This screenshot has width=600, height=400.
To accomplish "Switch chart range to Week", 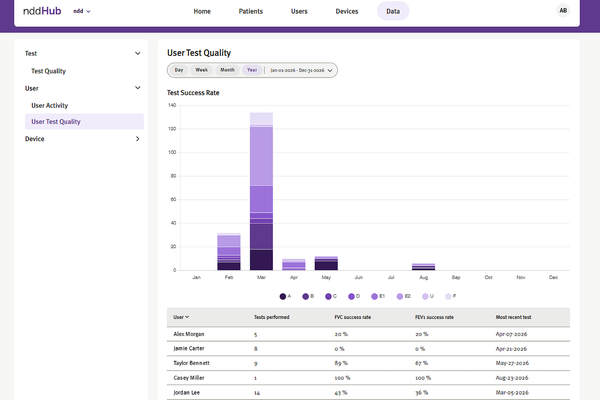I will (201, 70).
